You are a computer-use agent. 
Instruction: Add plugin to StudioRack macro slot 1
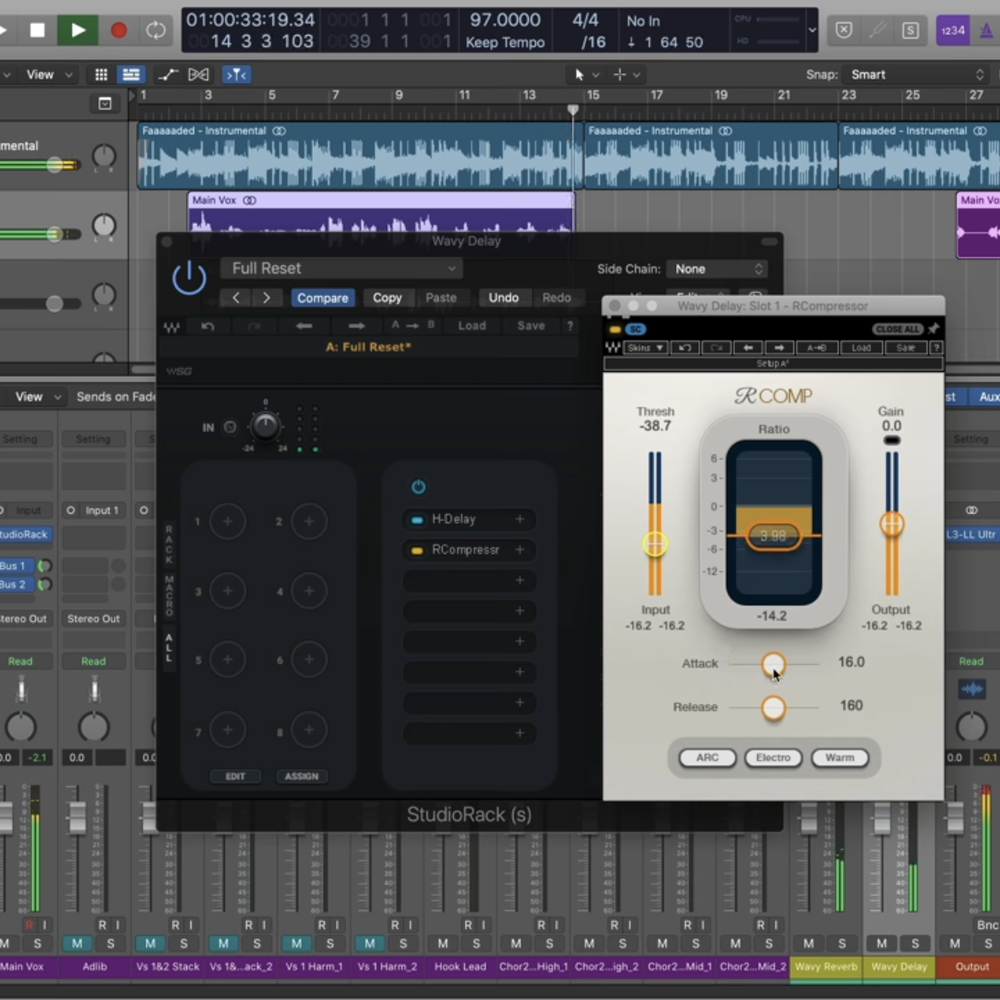[228, 521]
